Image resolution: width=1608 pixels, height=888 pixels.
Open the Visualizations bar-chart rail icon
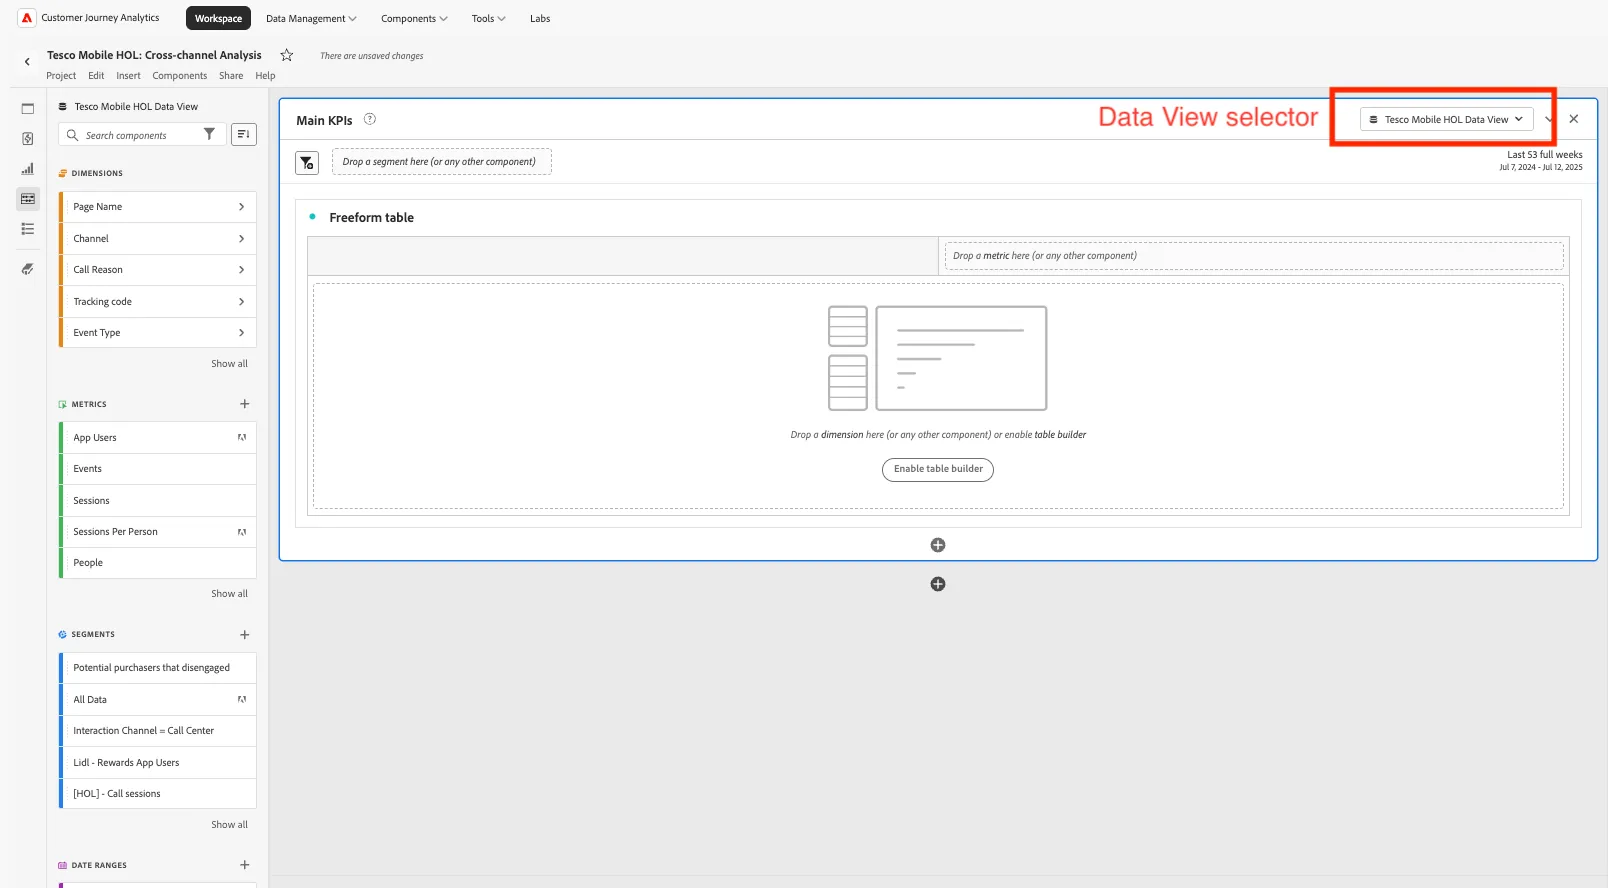pos(28,169)
